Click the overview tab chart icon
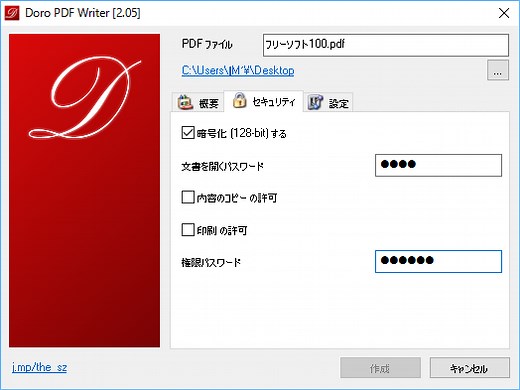The height and width of the screenshot is (390, 520). (185, 102)
